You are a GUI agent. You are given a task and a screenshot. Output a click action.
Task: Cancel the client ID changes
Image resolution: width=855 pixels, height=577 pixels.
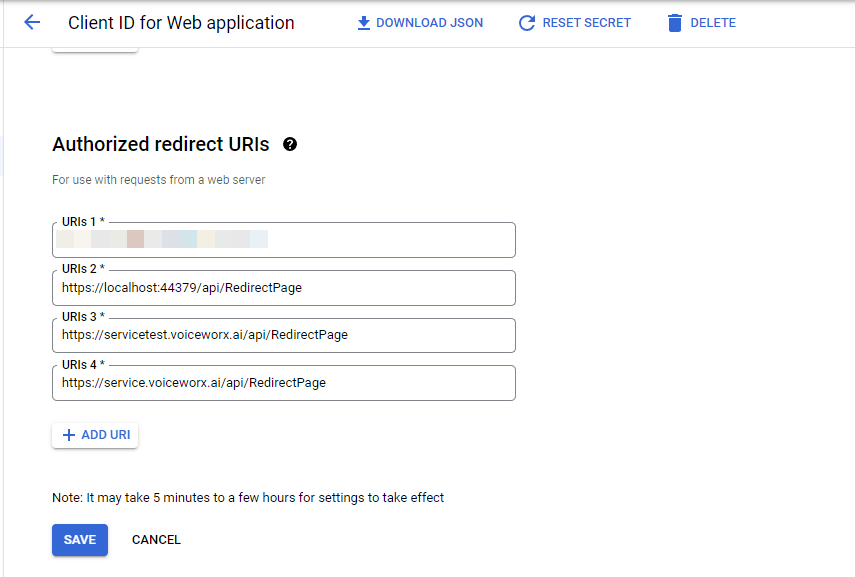point(156,540)
